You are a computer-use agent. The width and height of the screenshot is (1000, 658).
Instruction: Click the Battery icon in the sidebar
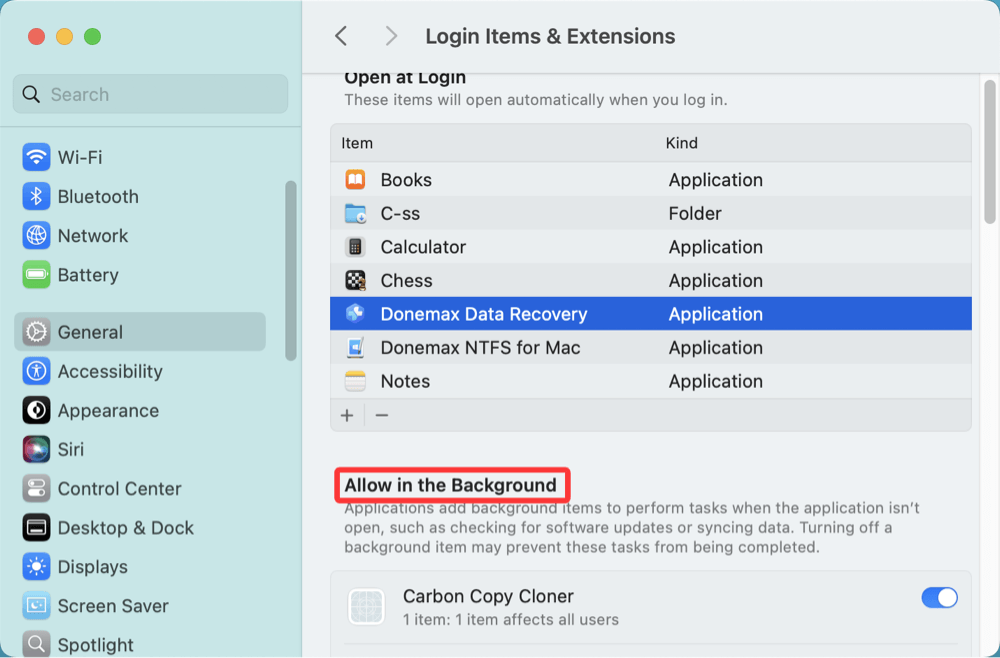[x=34, y=275]
